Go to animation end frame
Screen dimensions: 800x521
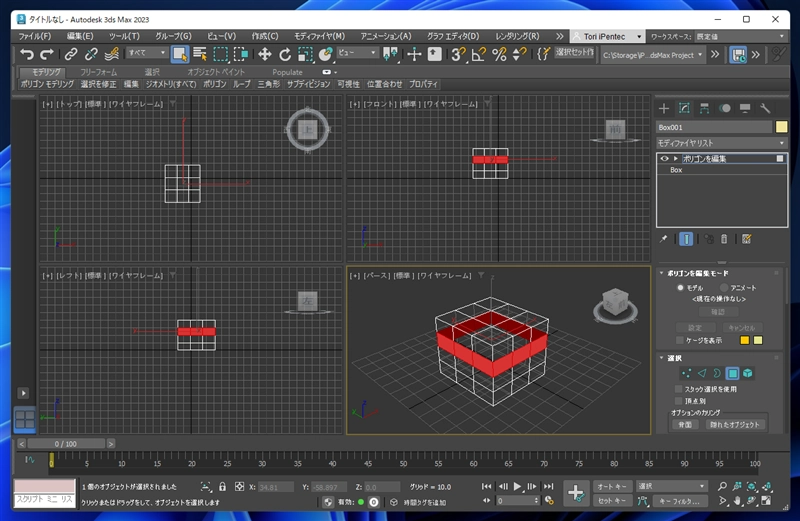point(548,487)
